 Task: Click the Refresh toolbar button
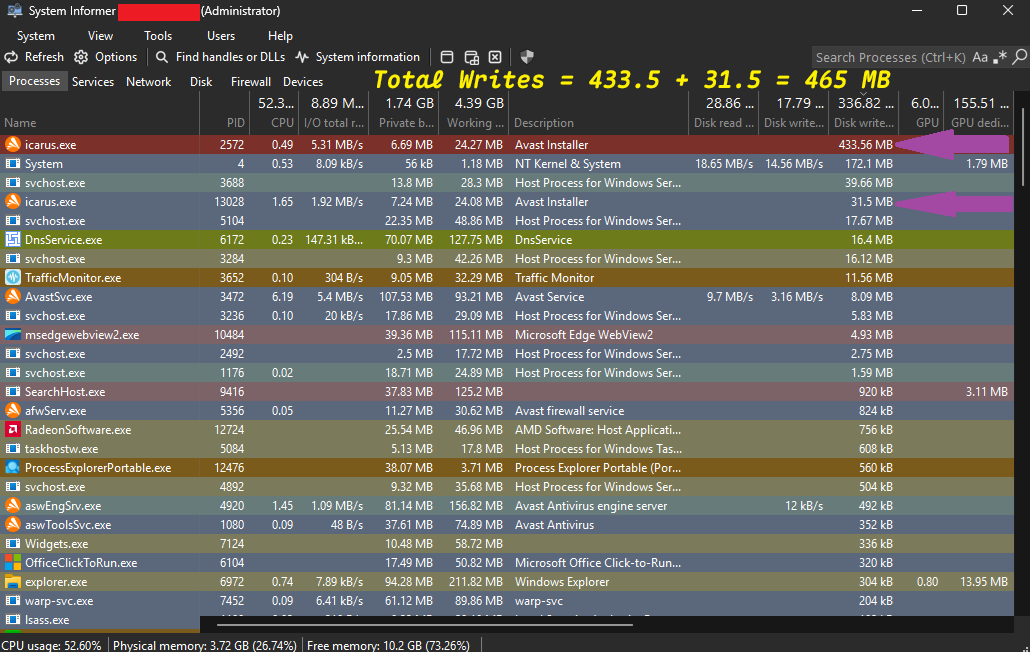[x=34, y=57]
